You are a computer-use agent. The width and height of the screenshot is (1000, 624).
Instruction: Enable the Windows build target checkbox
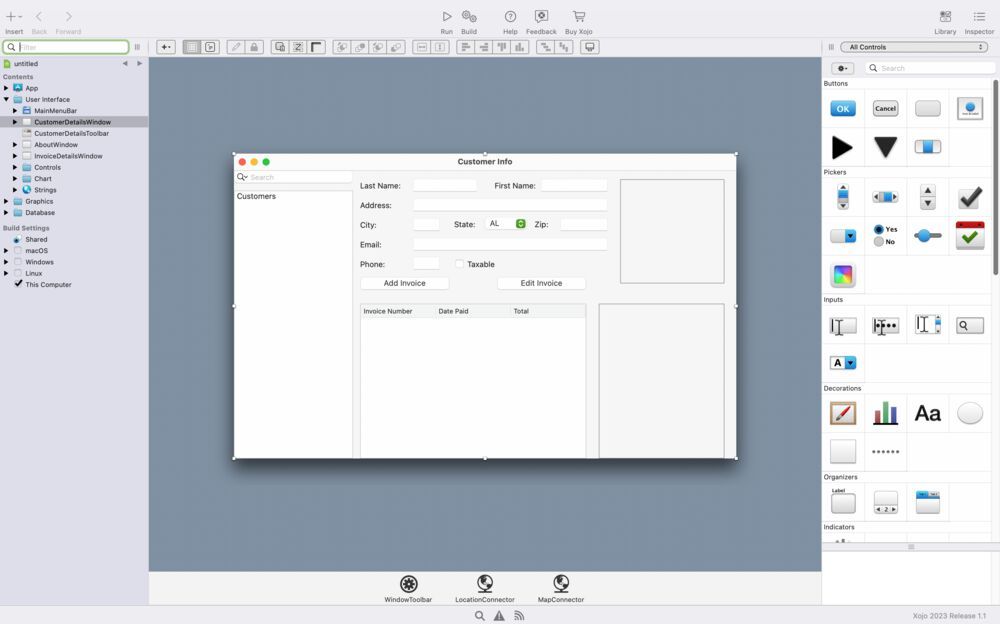click(18, 262)
